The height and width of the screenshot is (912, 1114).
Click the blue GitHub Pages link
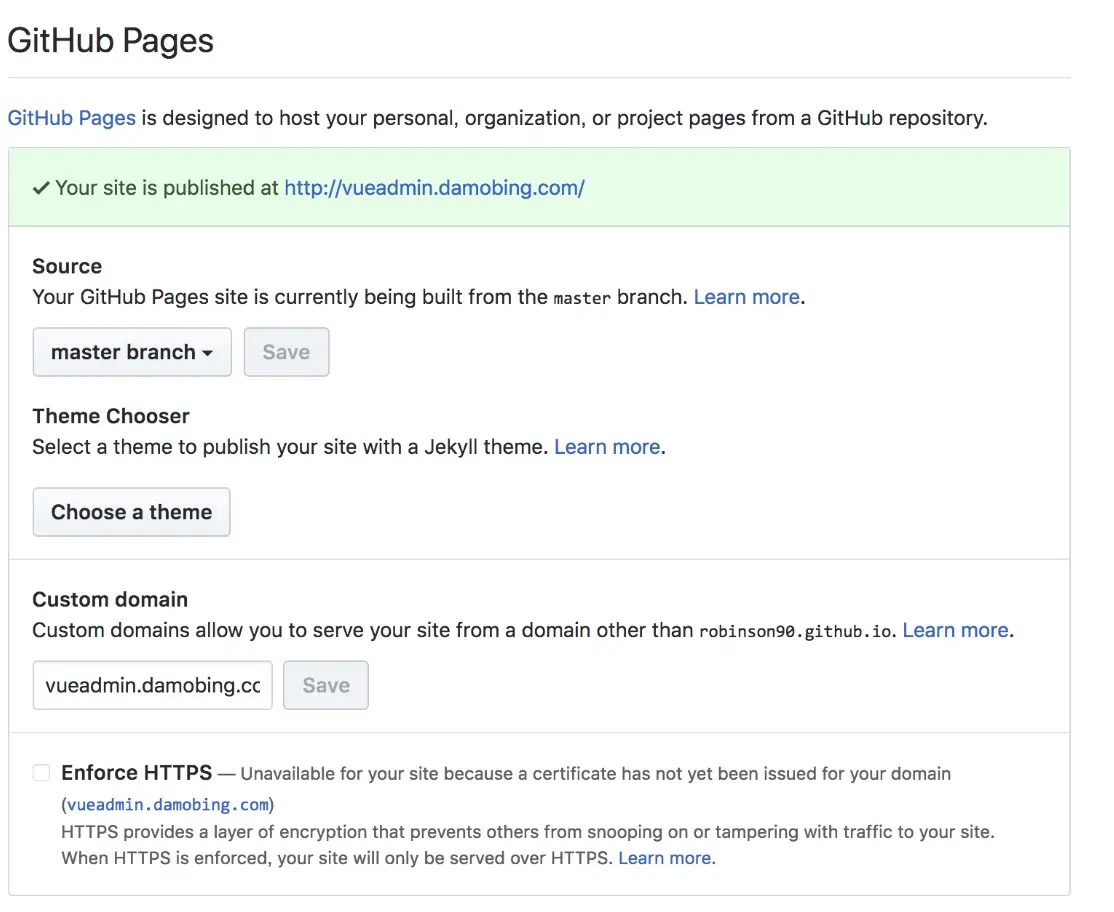(72, 118)
